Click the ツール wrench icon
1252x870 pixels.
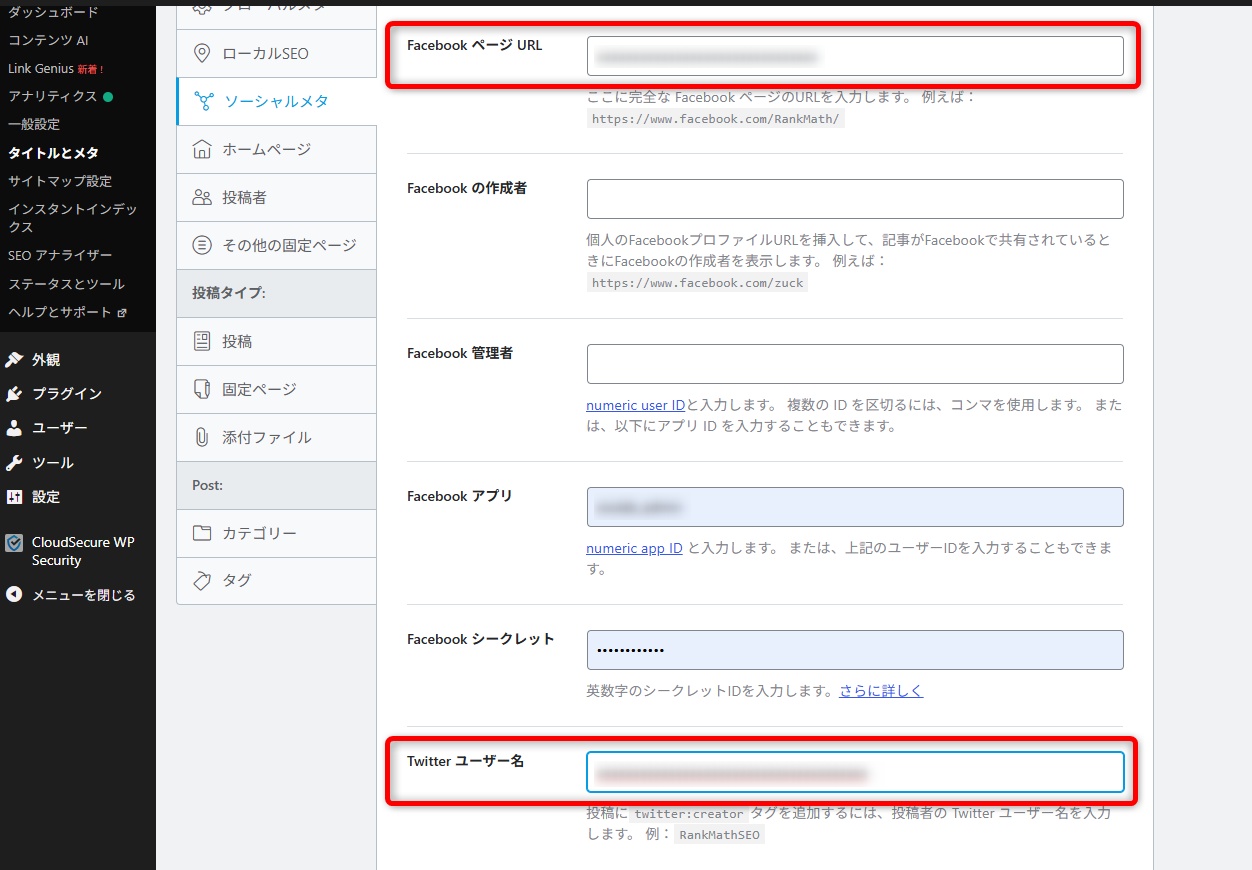click(14, 463)
